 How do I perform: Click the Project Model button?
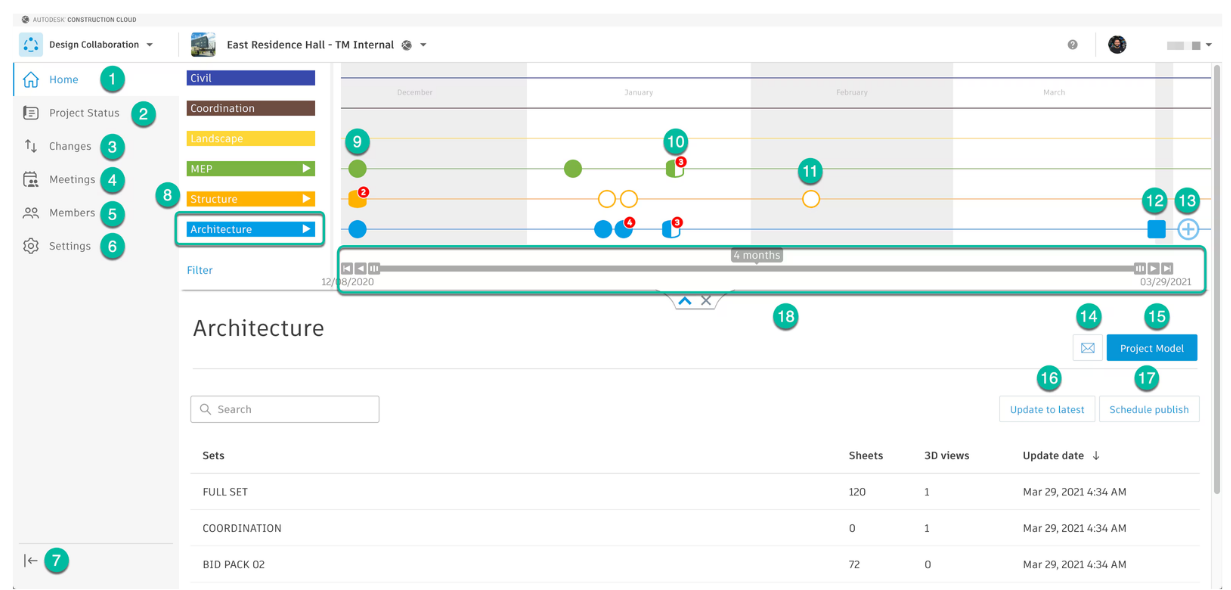coord(1151,347)
